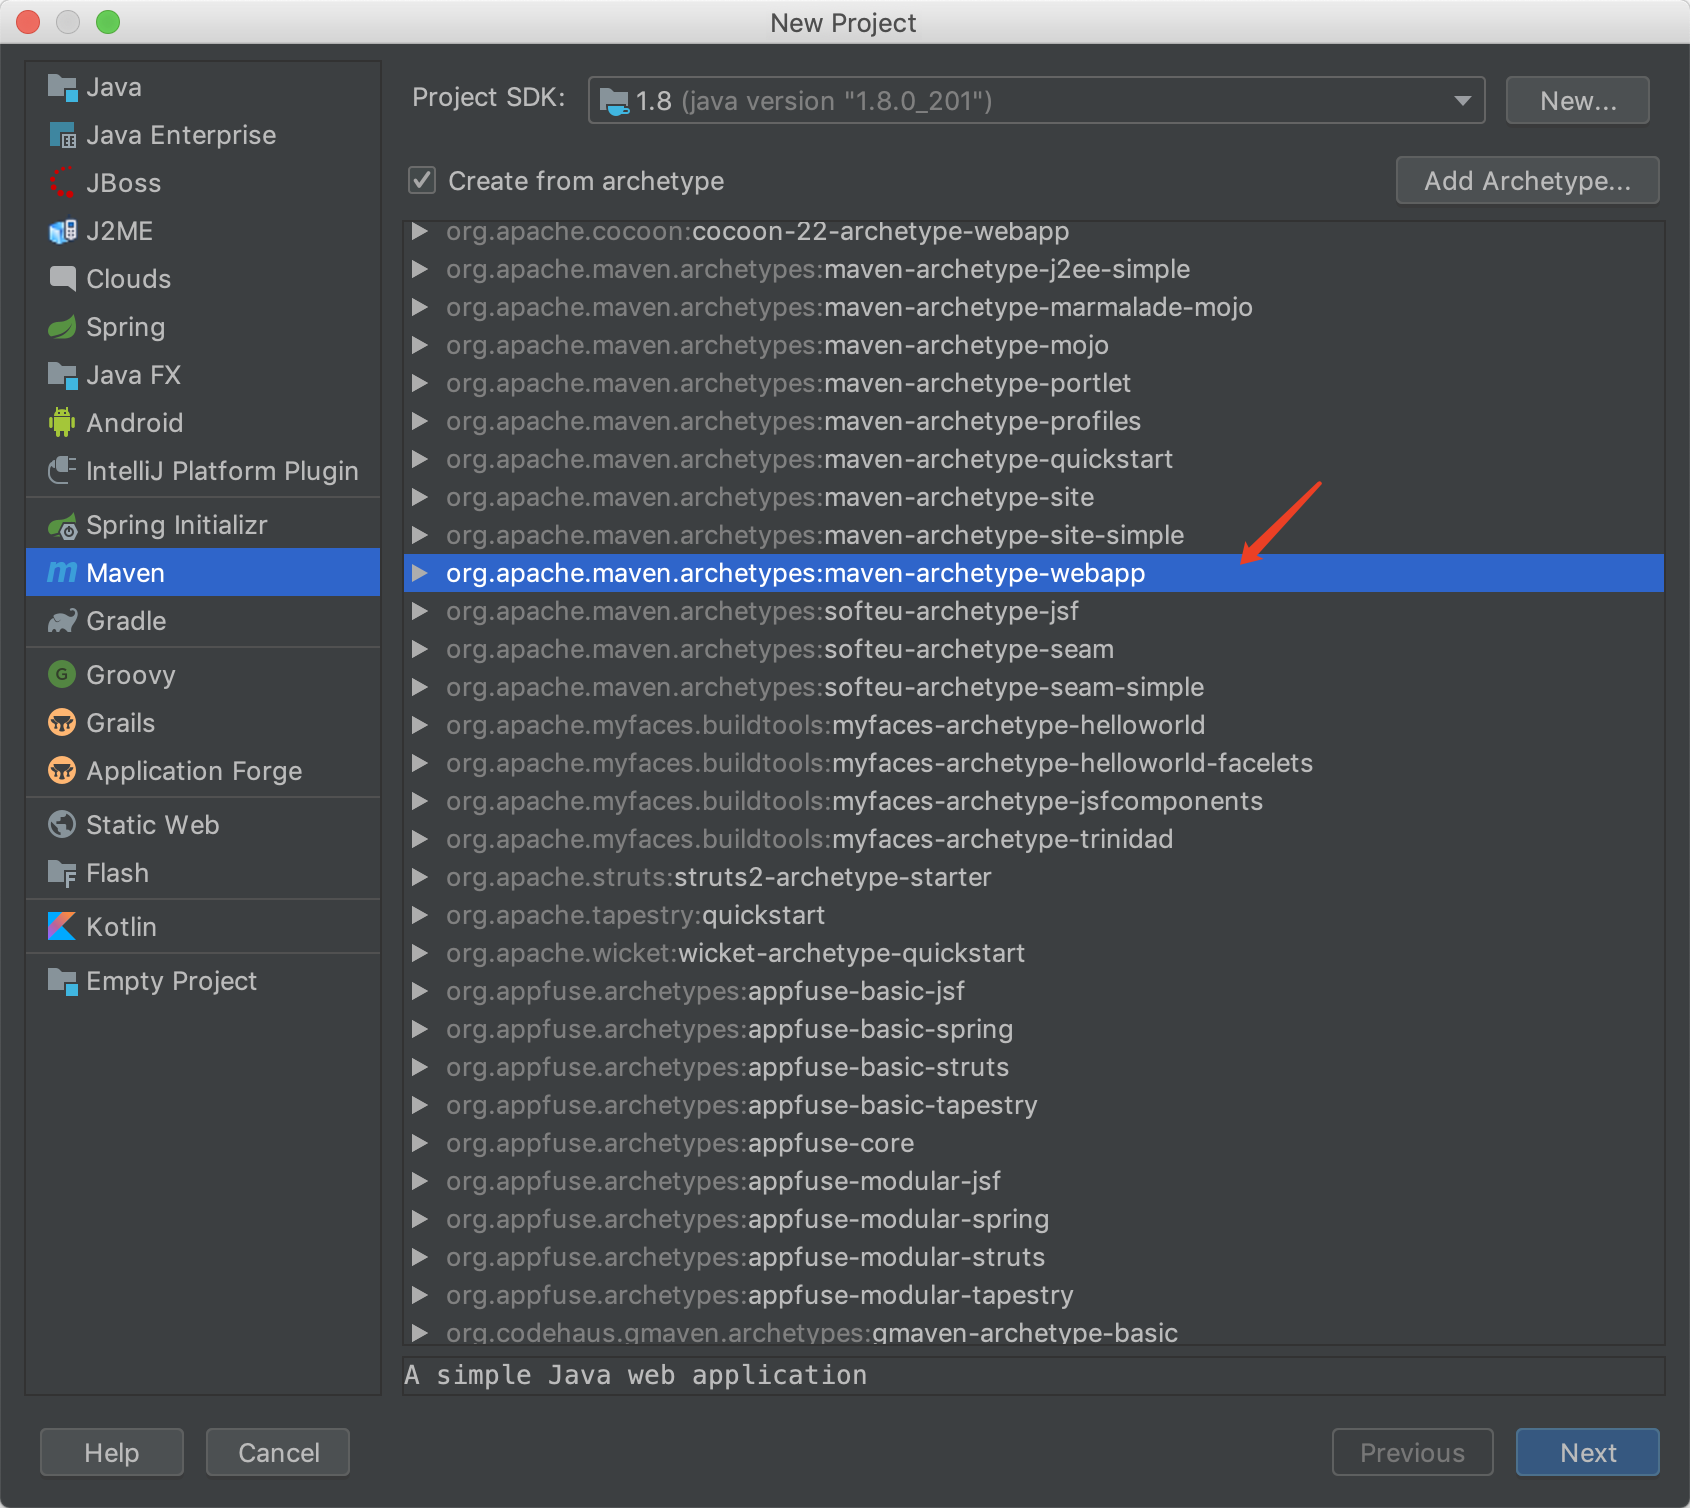Select myfaces-archetype-trinidad archetype
Viewport: 1690px width, 1508px height.
point(1034,839)
